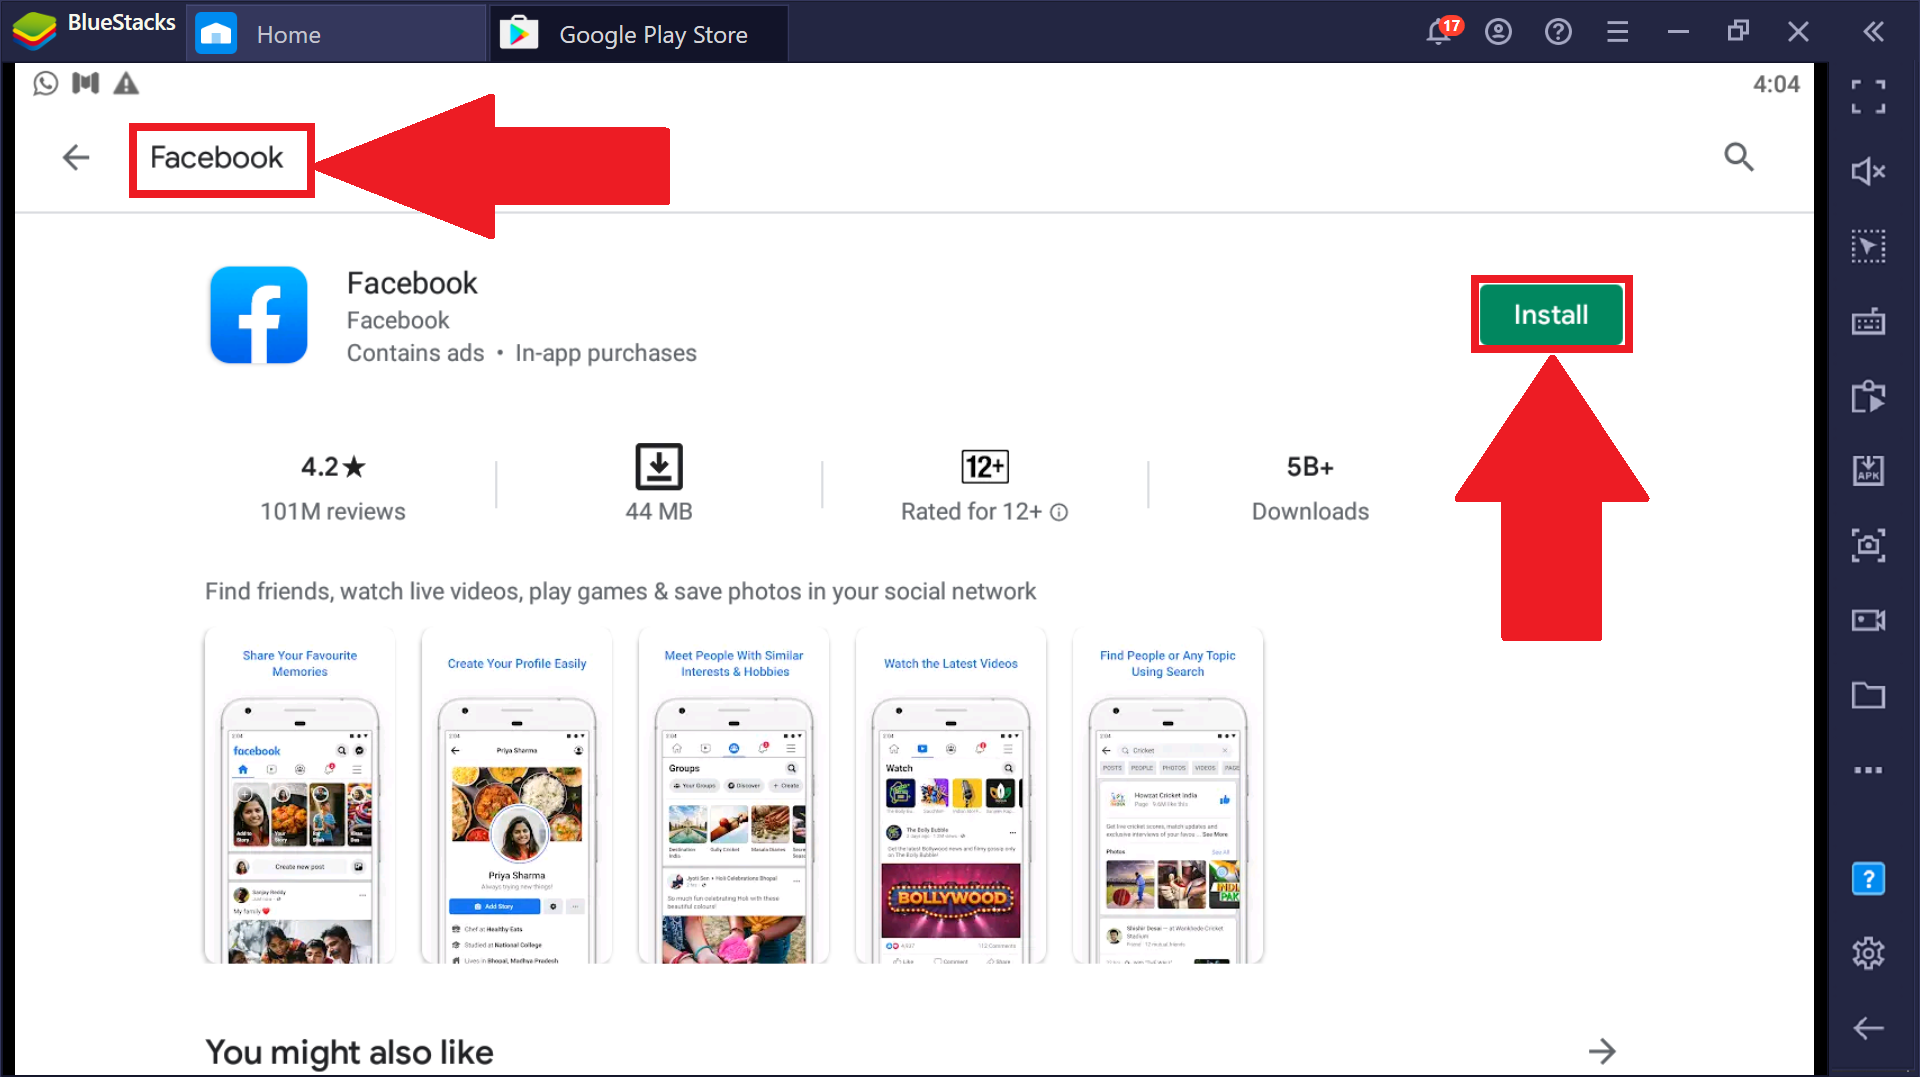
Task: Open the BlueStacks hamburger menu
Action: pos(1617,32)
